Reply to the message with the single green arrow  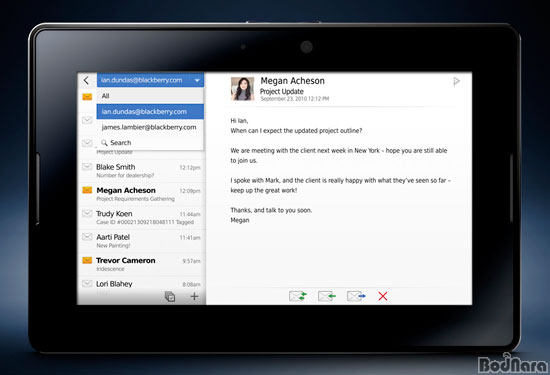(x=327, y=296)
